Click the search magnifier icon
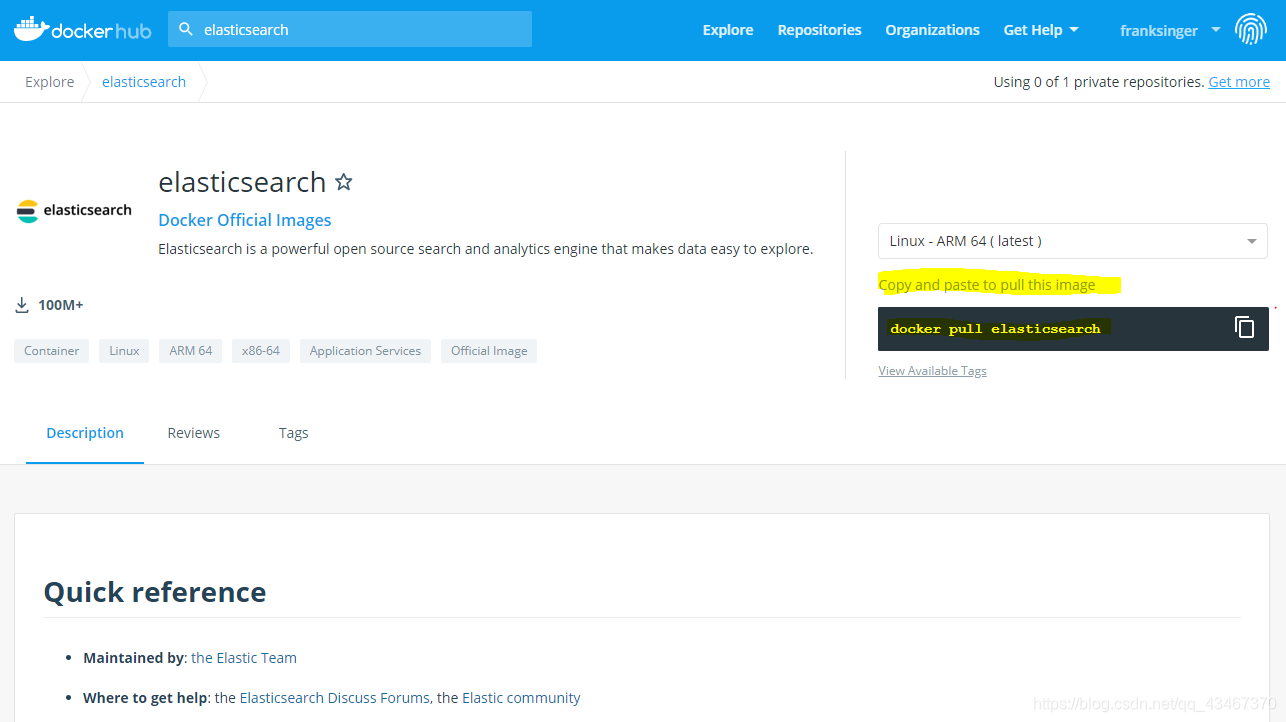The height and width of the screenshot is (722, 1286). point(186,29)
